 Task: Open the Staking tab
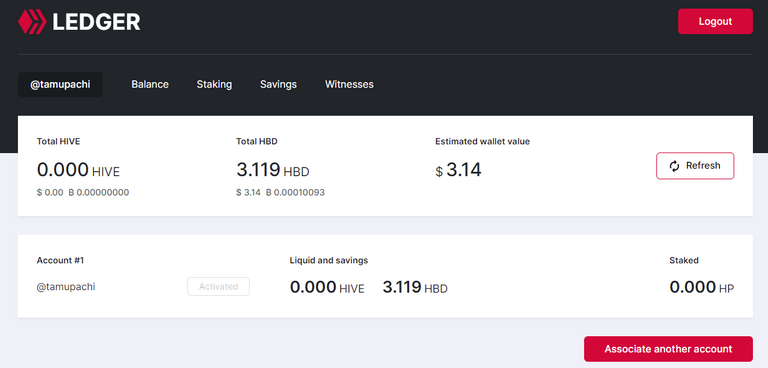pos(214,84)
